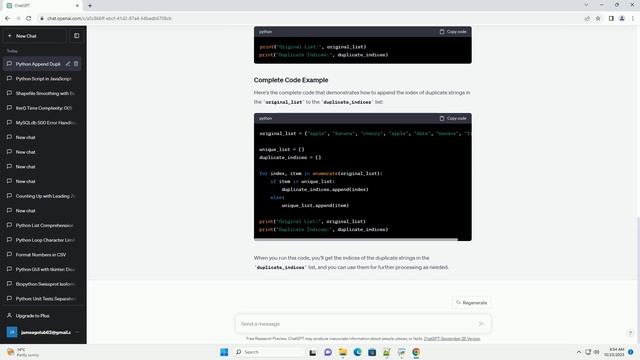Open the Shapefile Smoothing chat
The image size is (640, 360).
[x=42, y=93]
